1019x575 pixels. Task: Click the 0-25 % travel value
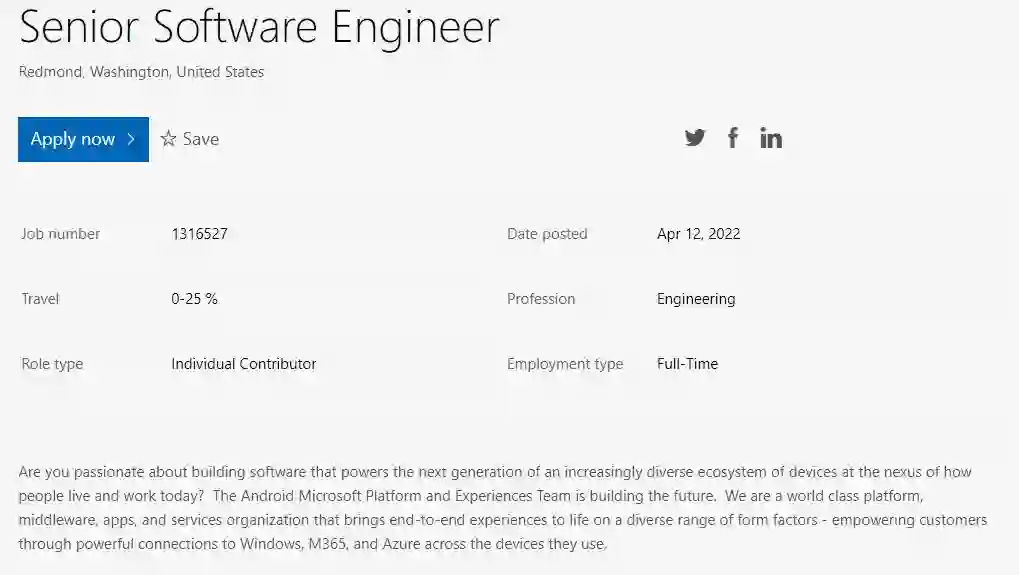point(194,299)
